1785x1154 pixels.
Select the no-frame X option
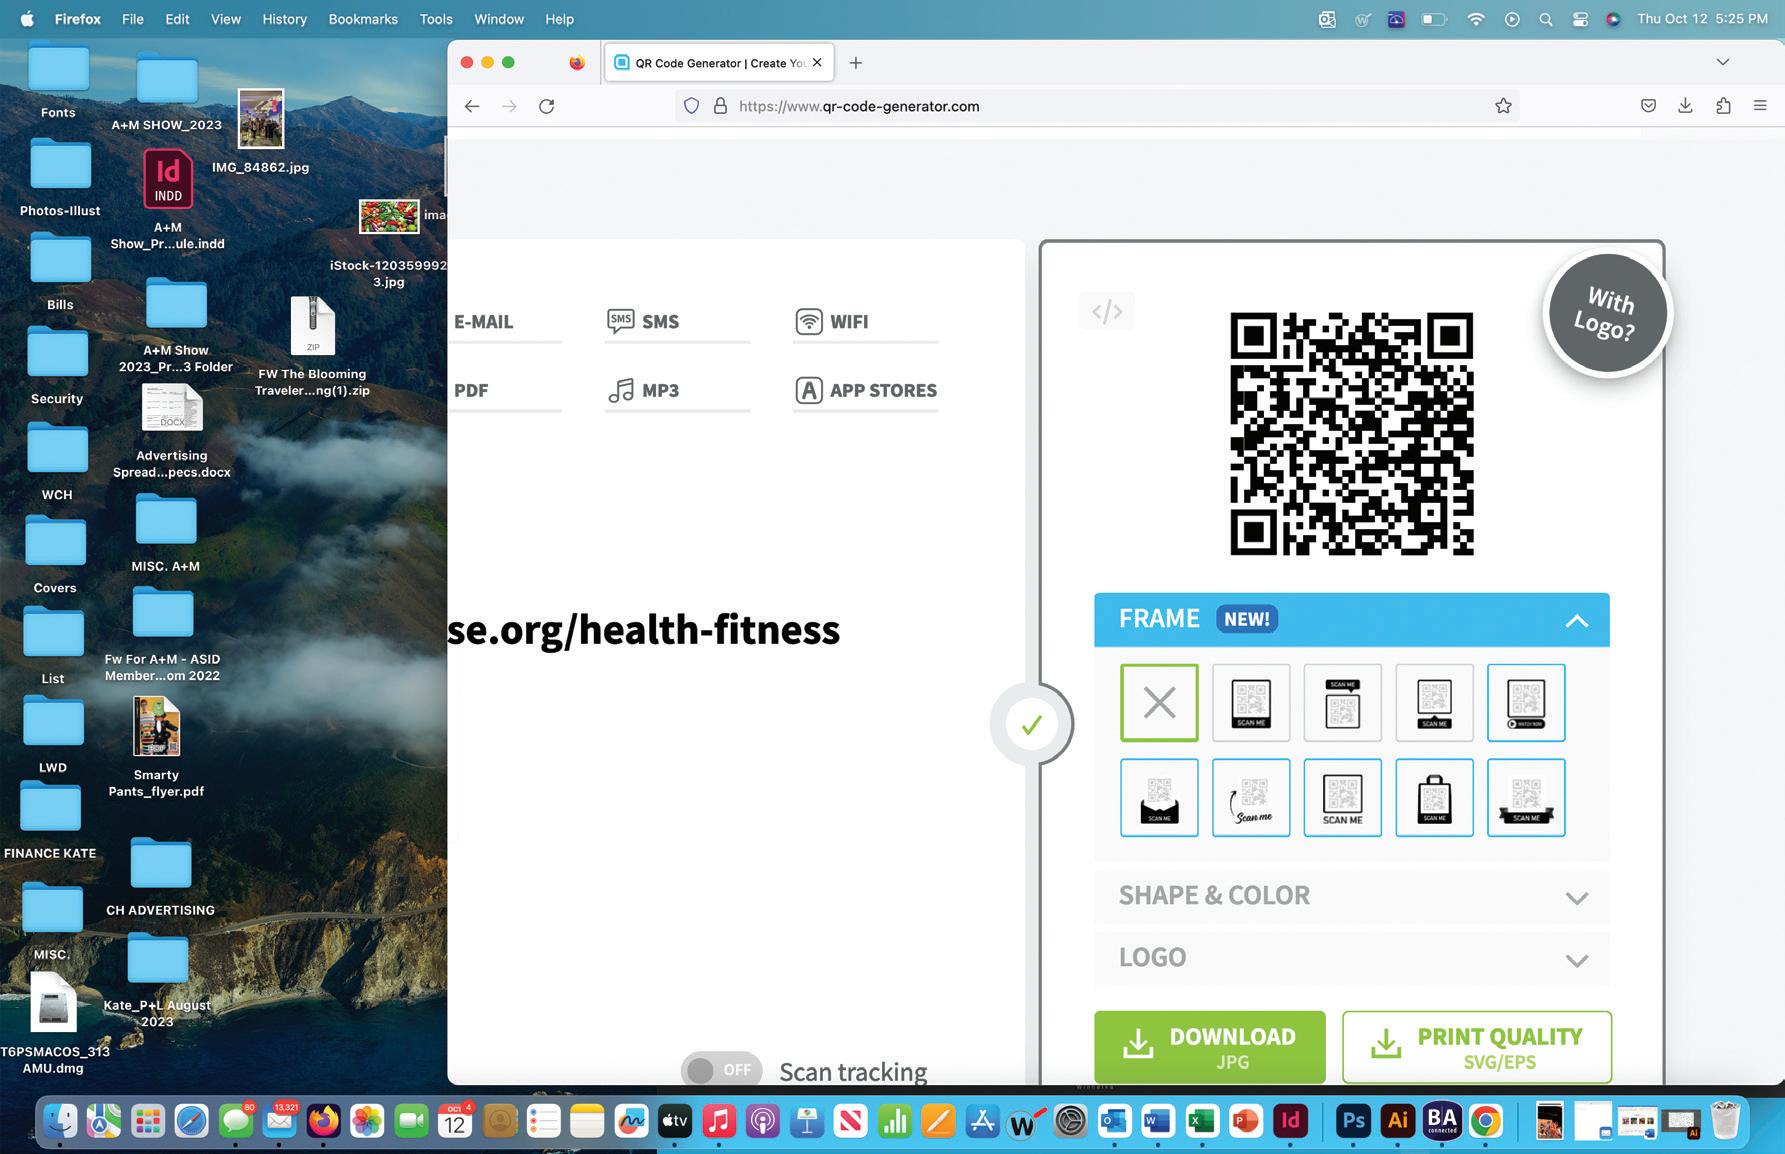coord(1159,703)
